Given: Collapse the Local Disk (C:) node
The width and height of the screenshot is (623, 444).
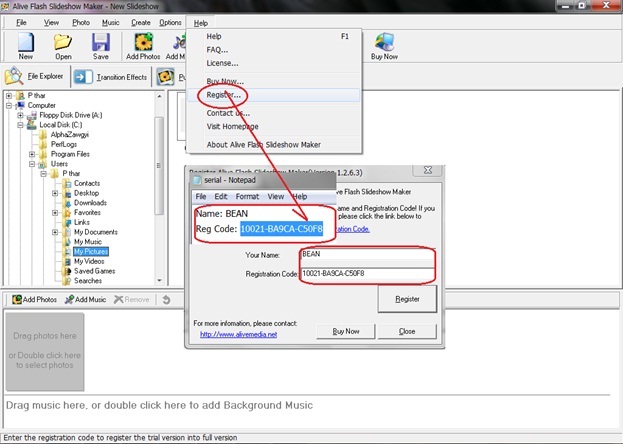Looking at the screenshot, I should [x=20, y=125].
